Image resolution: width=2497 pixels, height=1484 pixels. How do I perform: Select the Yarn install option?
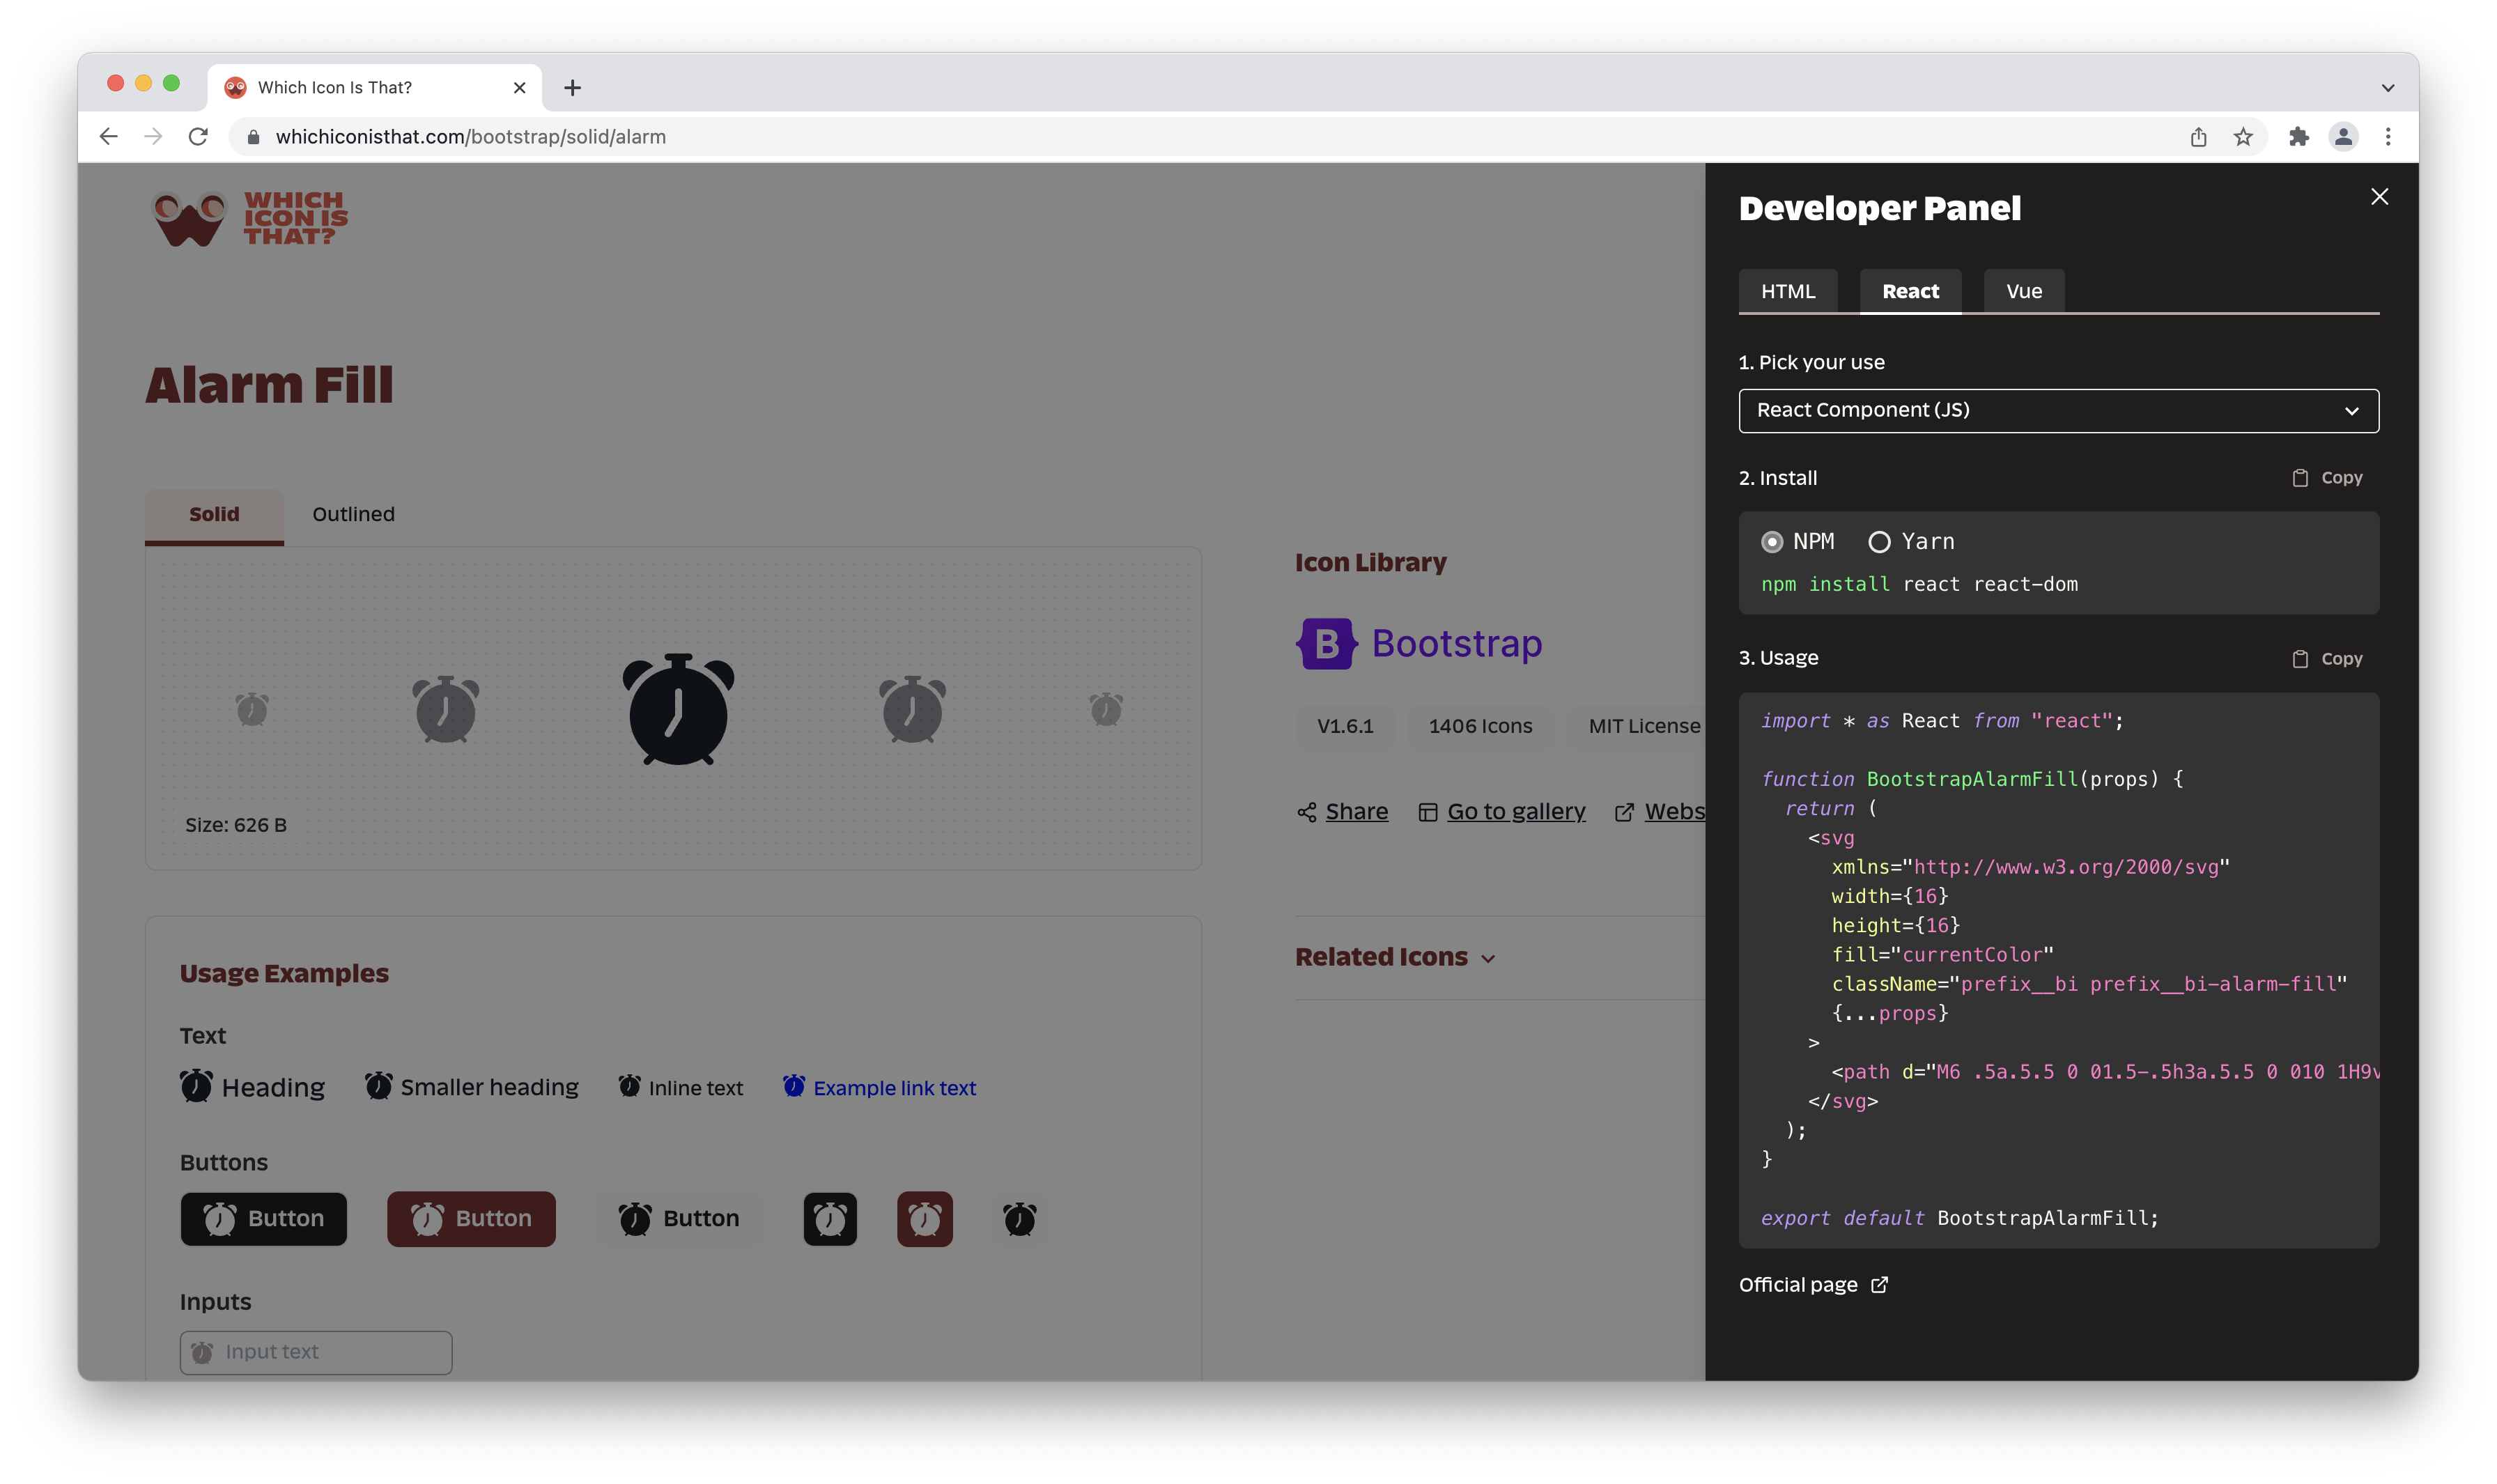pyautogui.click(x=1881, y=541)
